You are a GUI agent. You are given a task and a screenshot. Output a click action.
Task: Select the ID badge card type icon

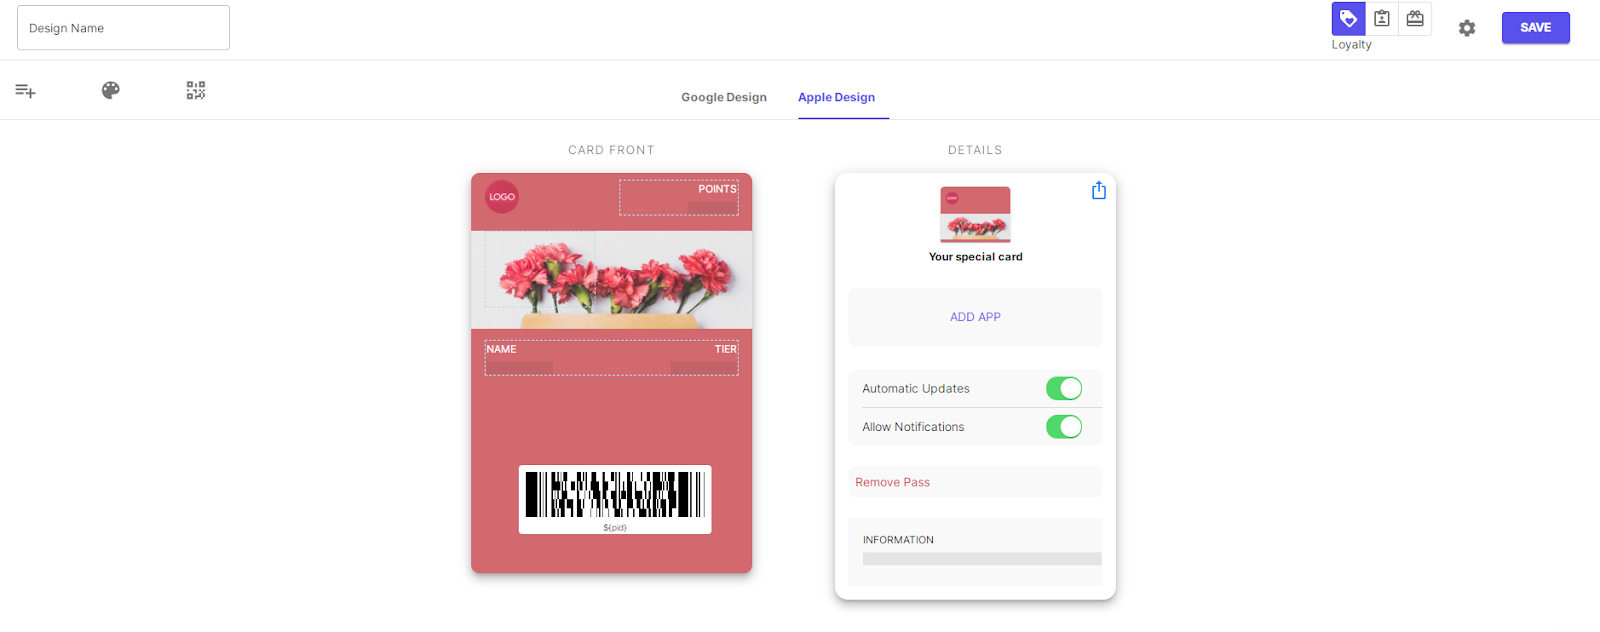pyautogui.click(x=1382, y=19)
